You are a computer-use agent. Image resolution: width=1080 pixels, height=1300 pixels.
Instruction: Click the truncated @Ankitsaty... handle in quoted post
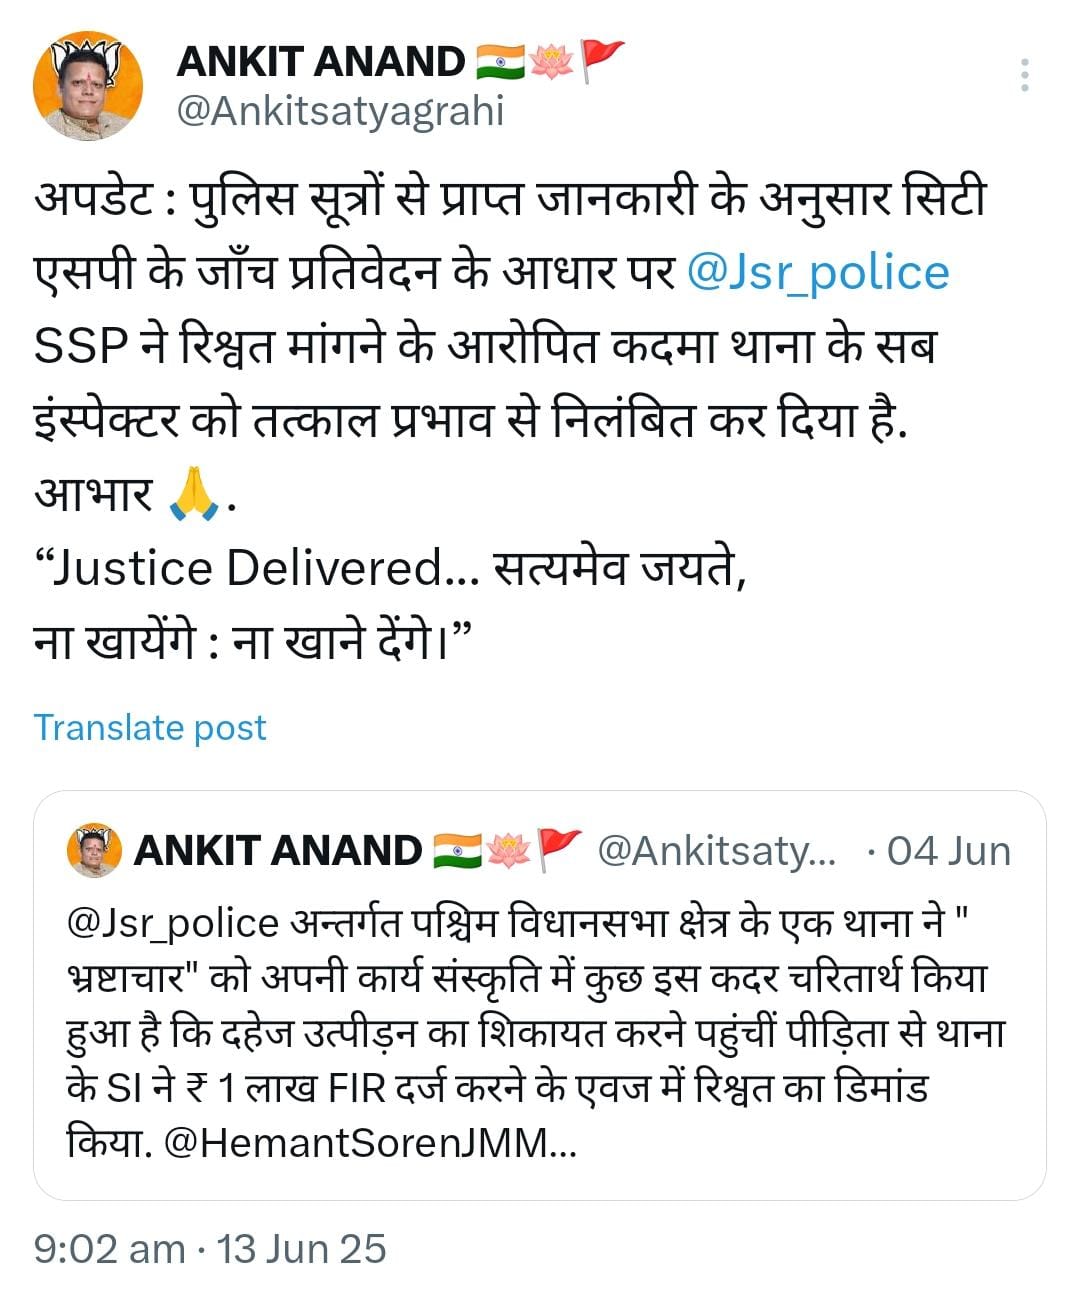716,851
